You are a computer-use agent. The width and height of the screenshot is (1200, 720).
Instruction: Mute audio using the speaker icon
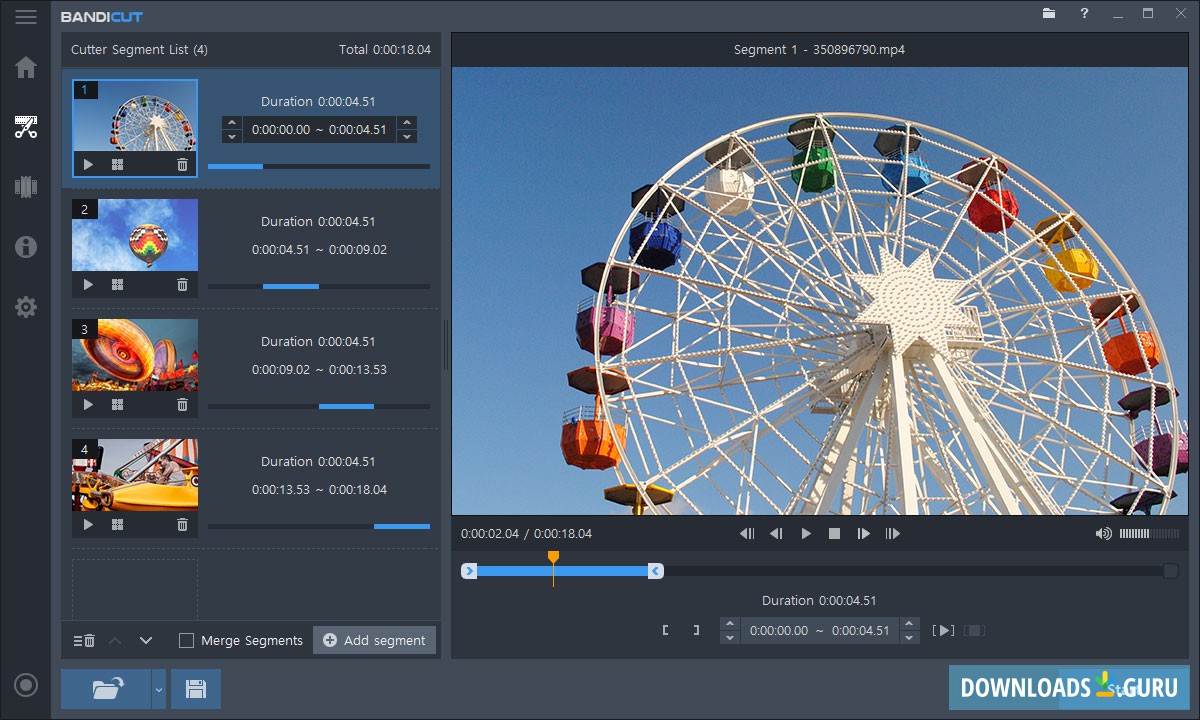tap(1103, 534)
